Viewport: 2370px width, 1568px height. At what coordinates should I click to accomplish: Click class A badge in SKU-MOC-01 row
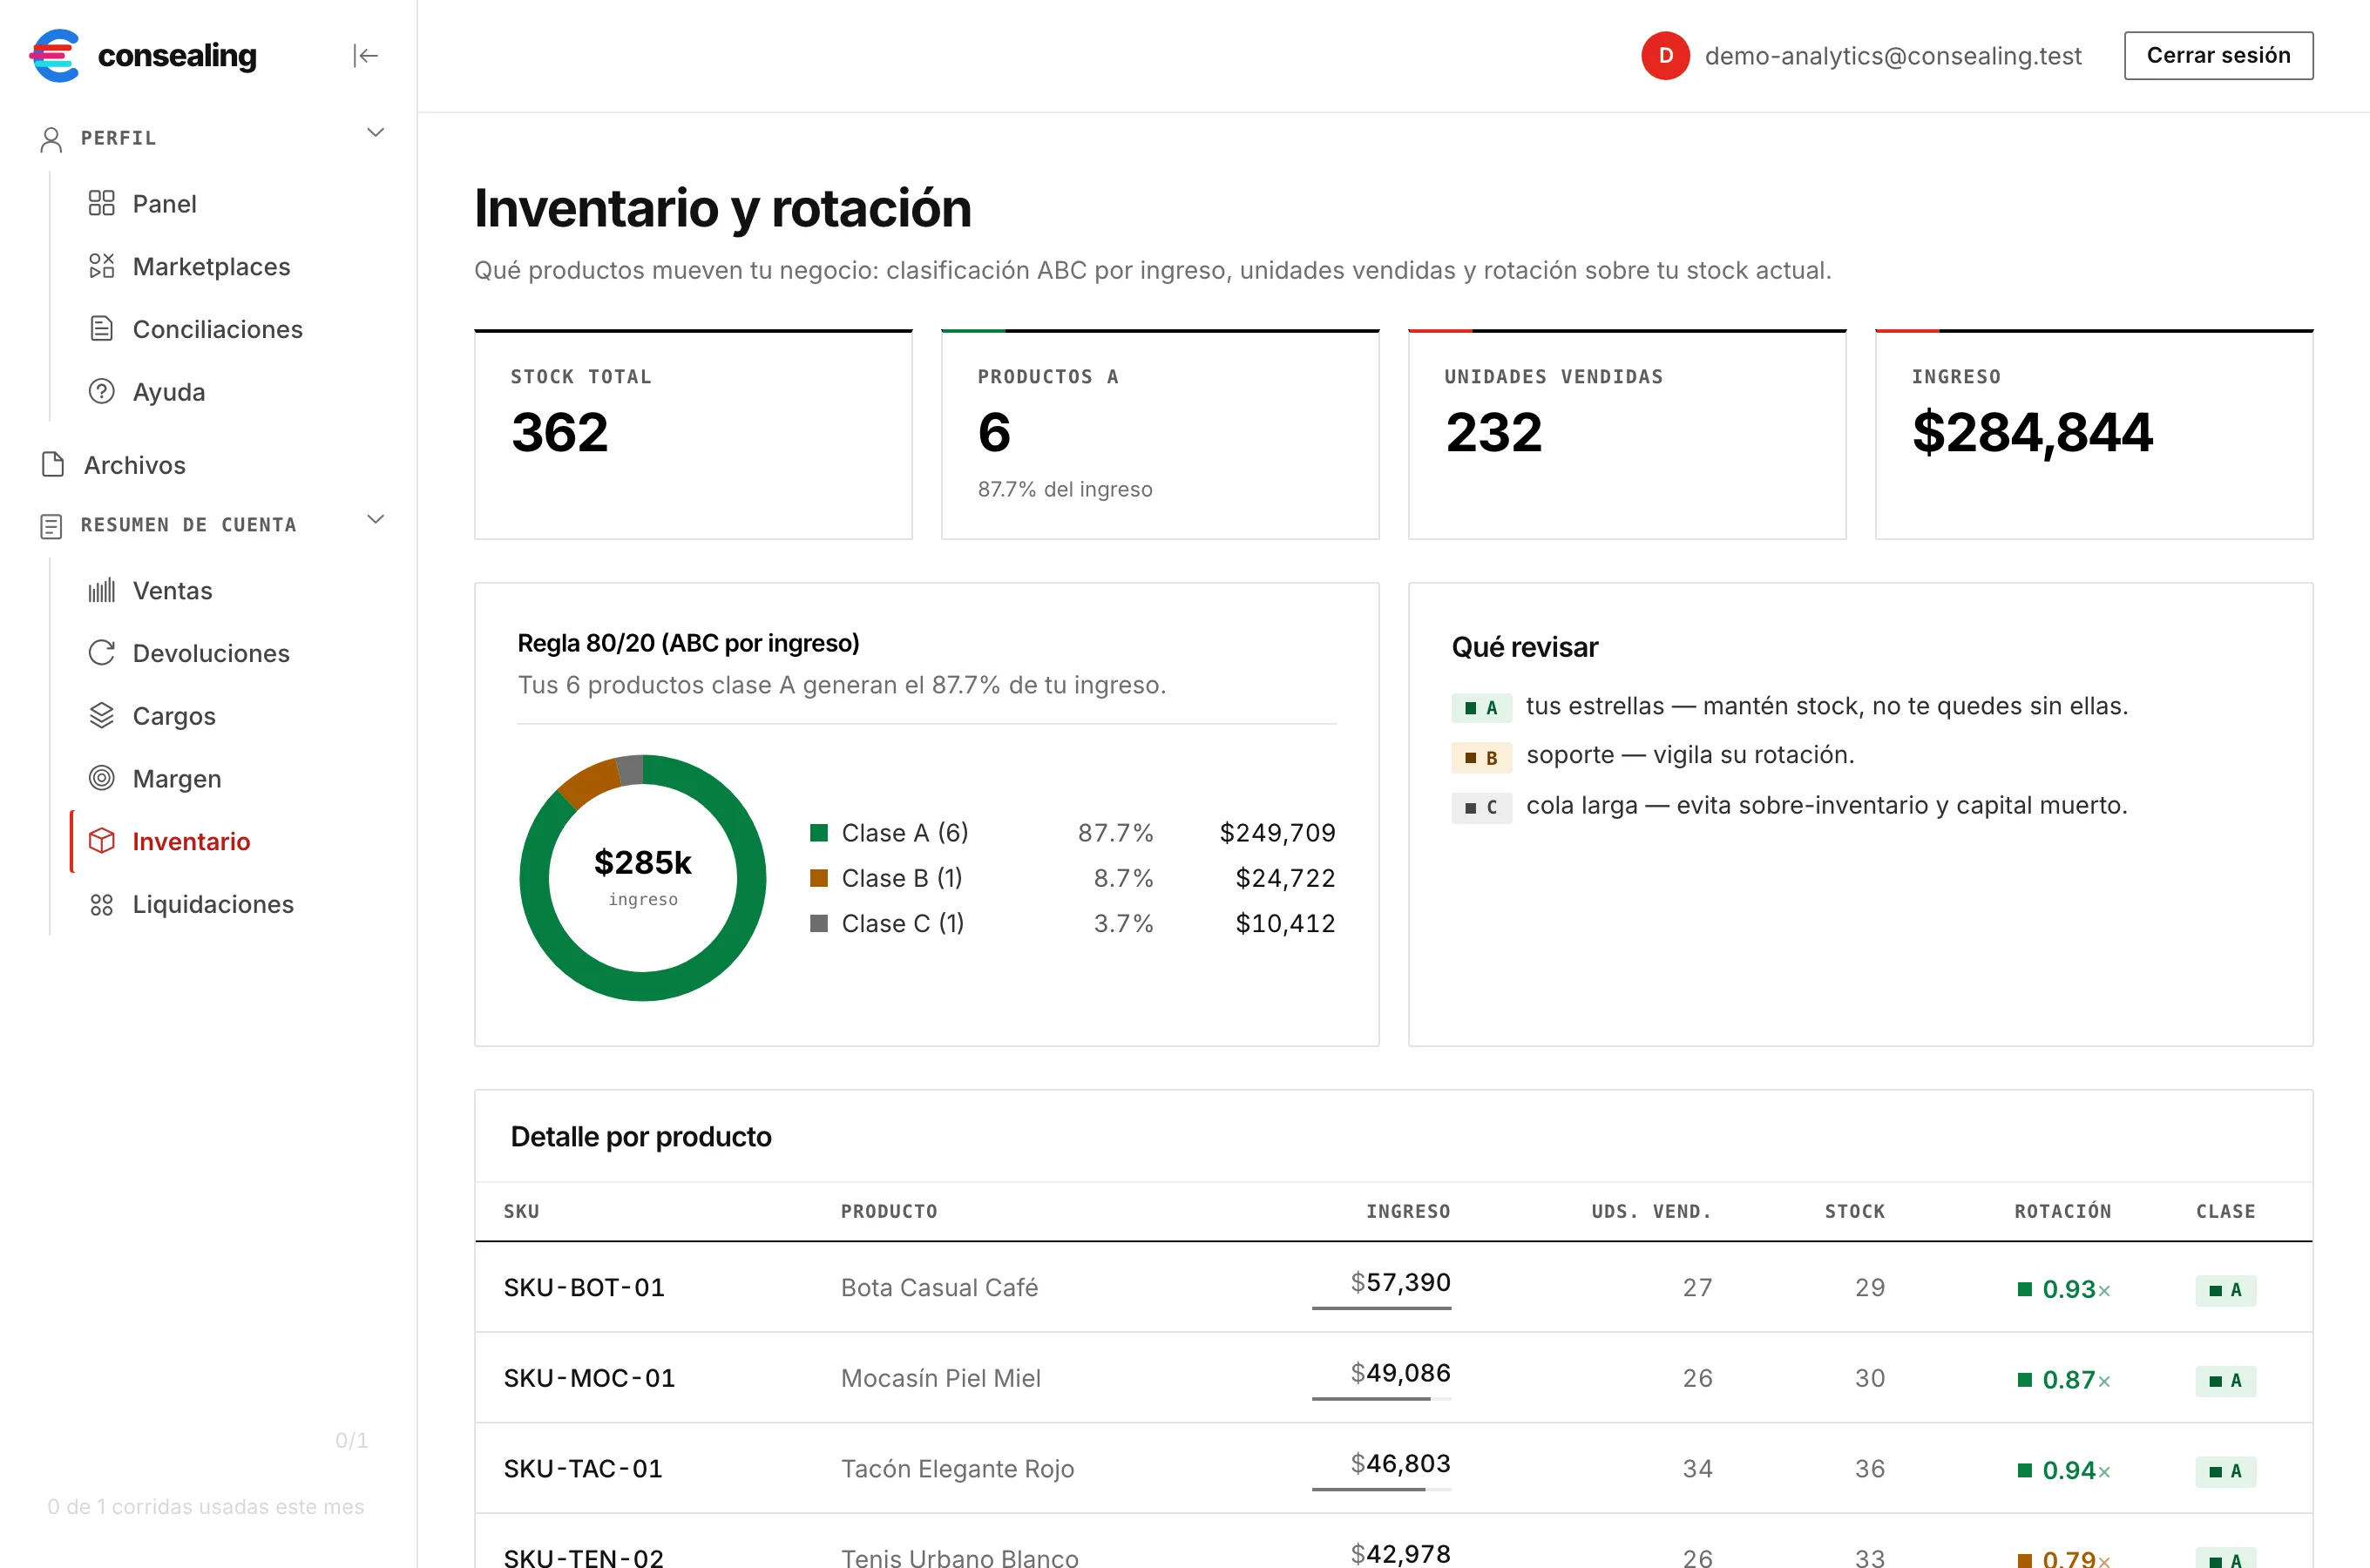[x=2225, y=1381]
